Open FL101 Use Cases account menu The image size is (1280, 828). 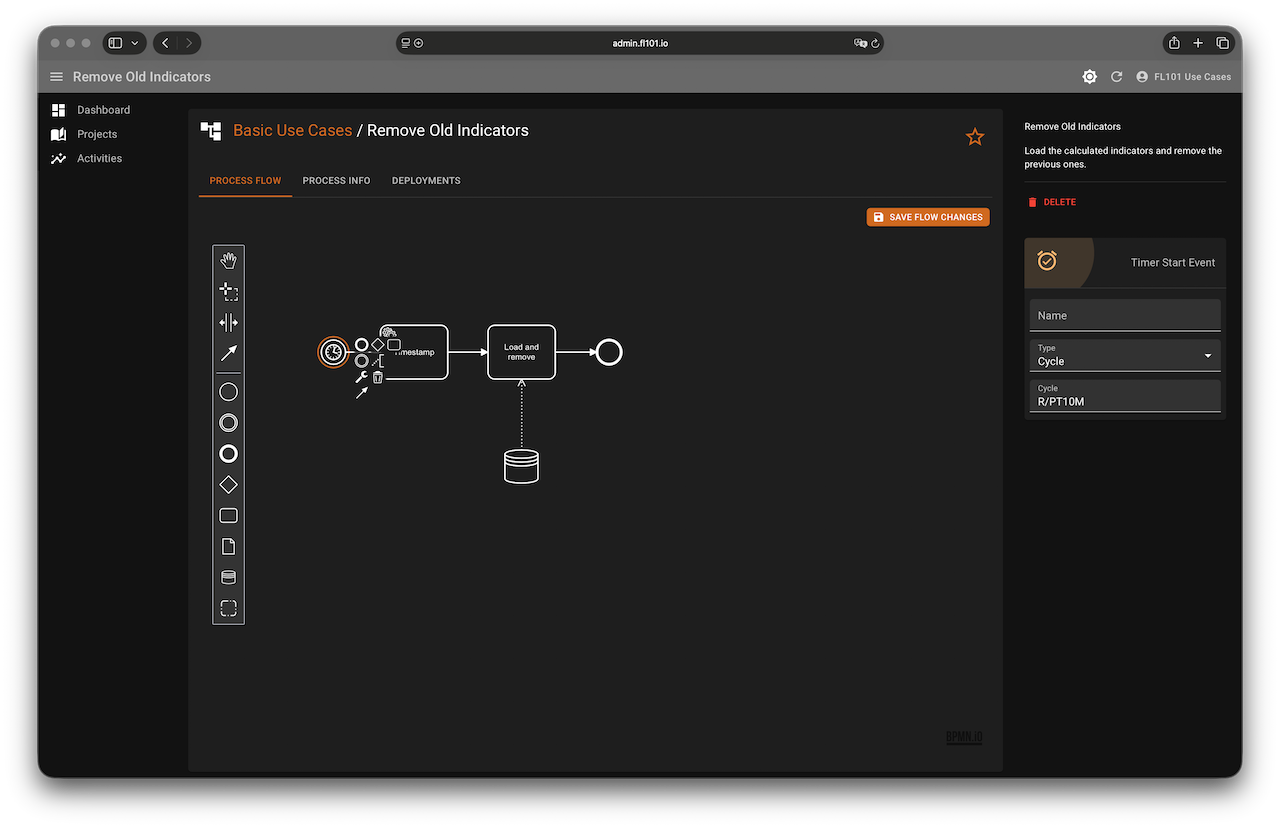(x=1183, y=77)
